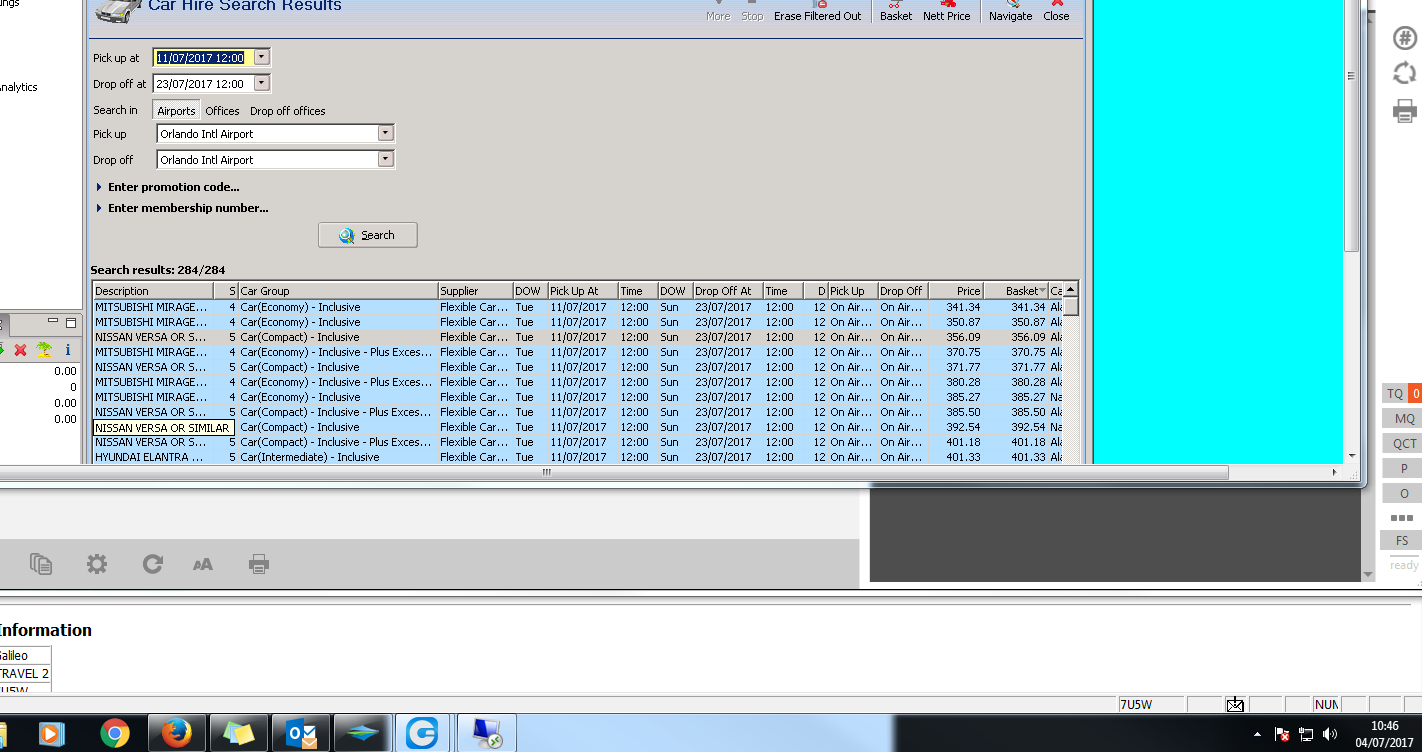Click the blue info icon
This screenshot has height=752, width=1422.
[68, 350]
